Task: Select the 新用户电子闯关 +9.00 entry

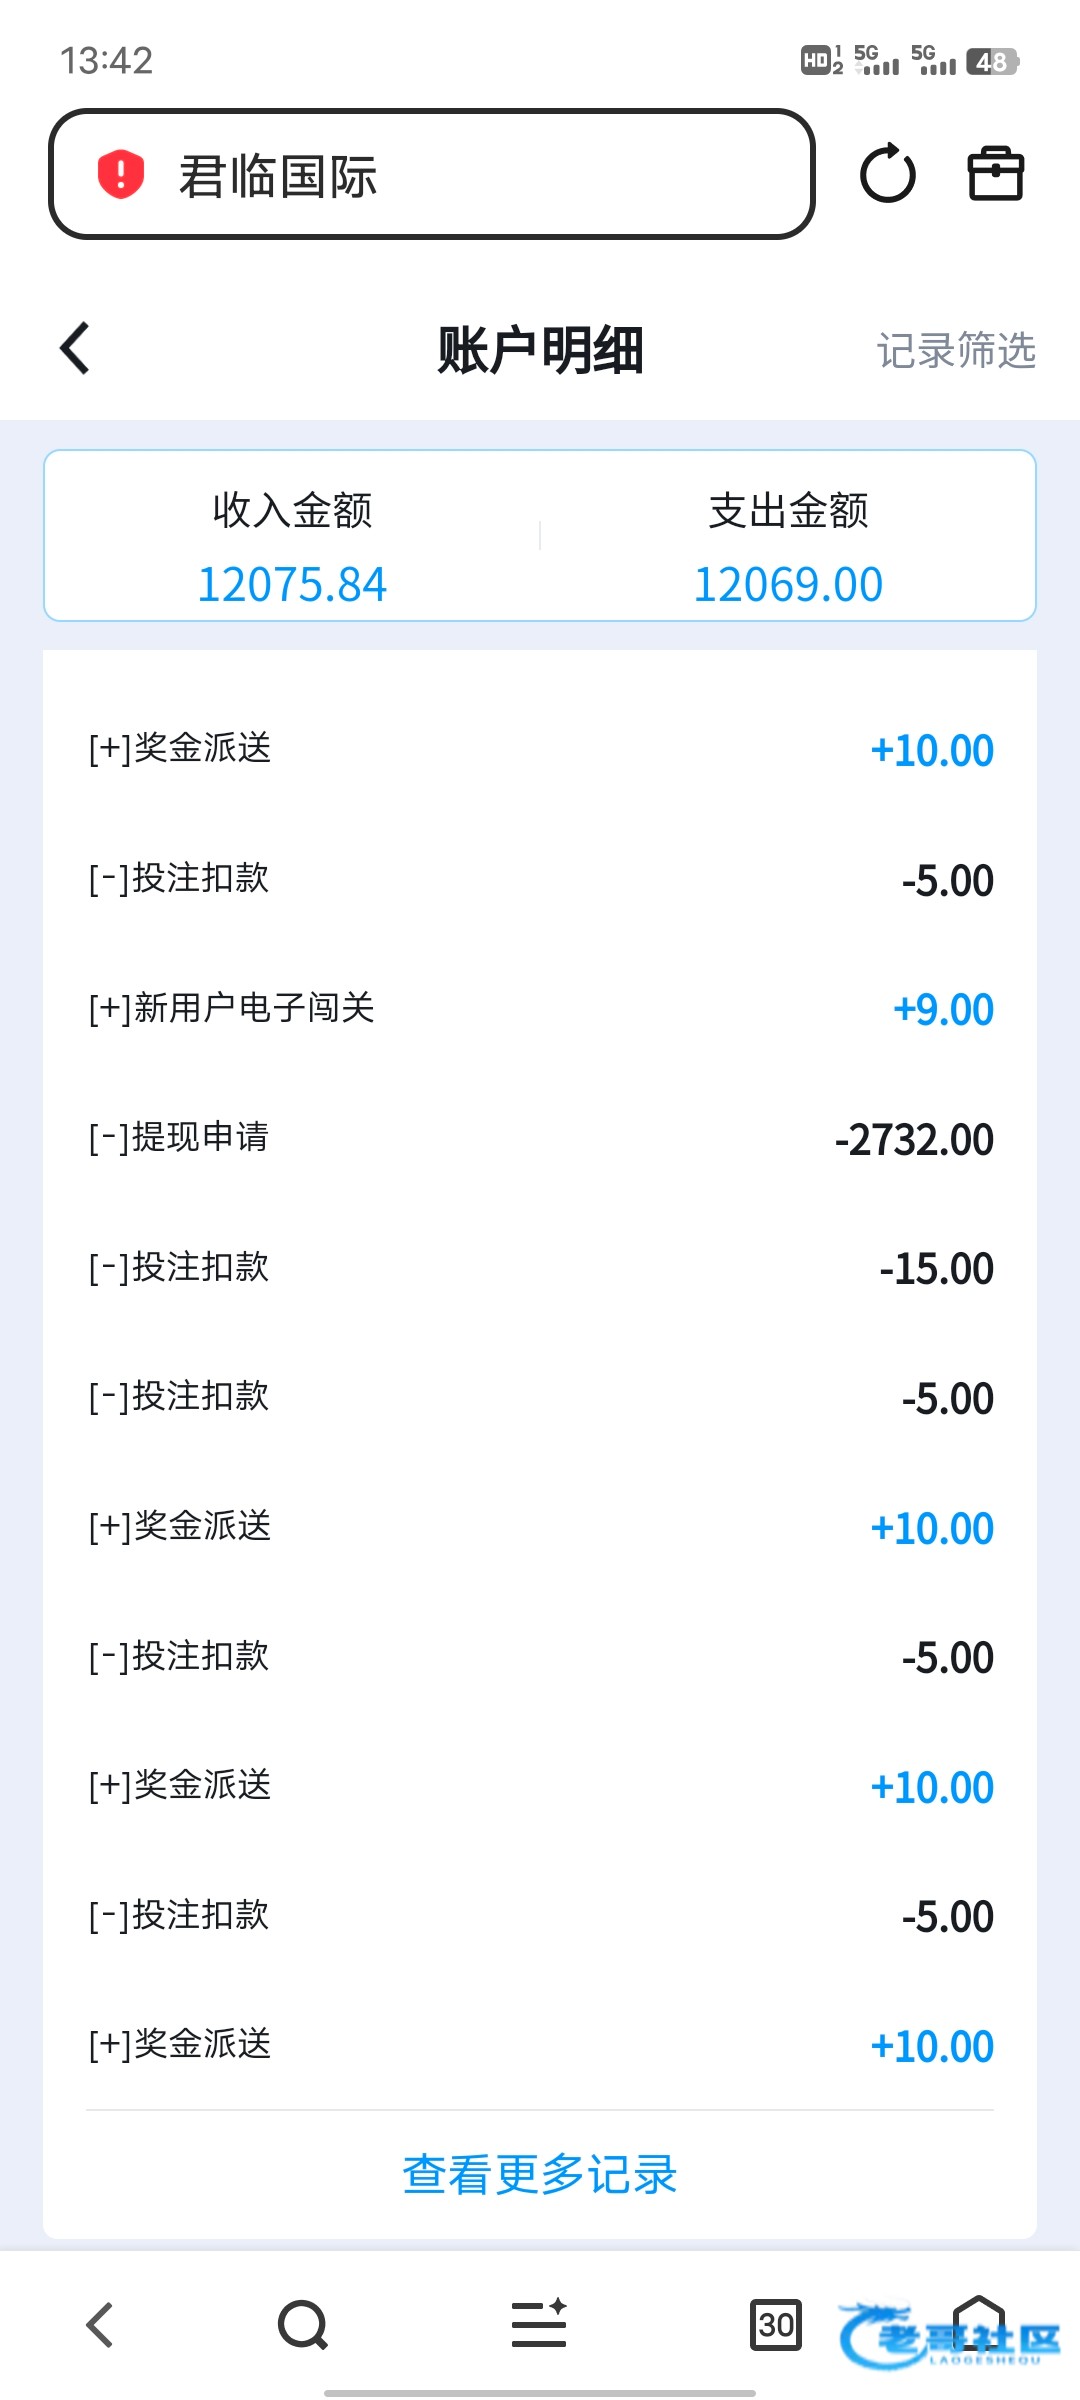Action: pyautogui.click(x=540, y=1009)
